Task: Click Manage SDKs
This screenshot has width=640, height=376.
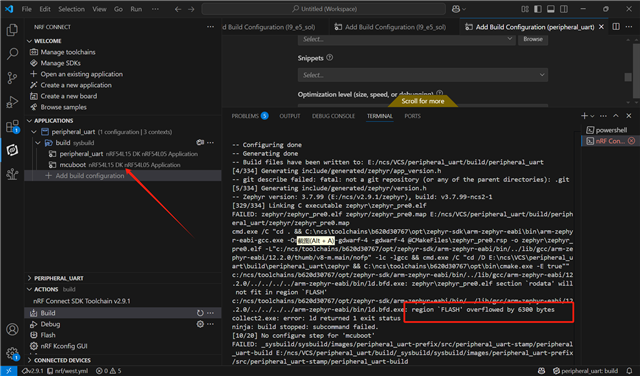Action: 60,63
